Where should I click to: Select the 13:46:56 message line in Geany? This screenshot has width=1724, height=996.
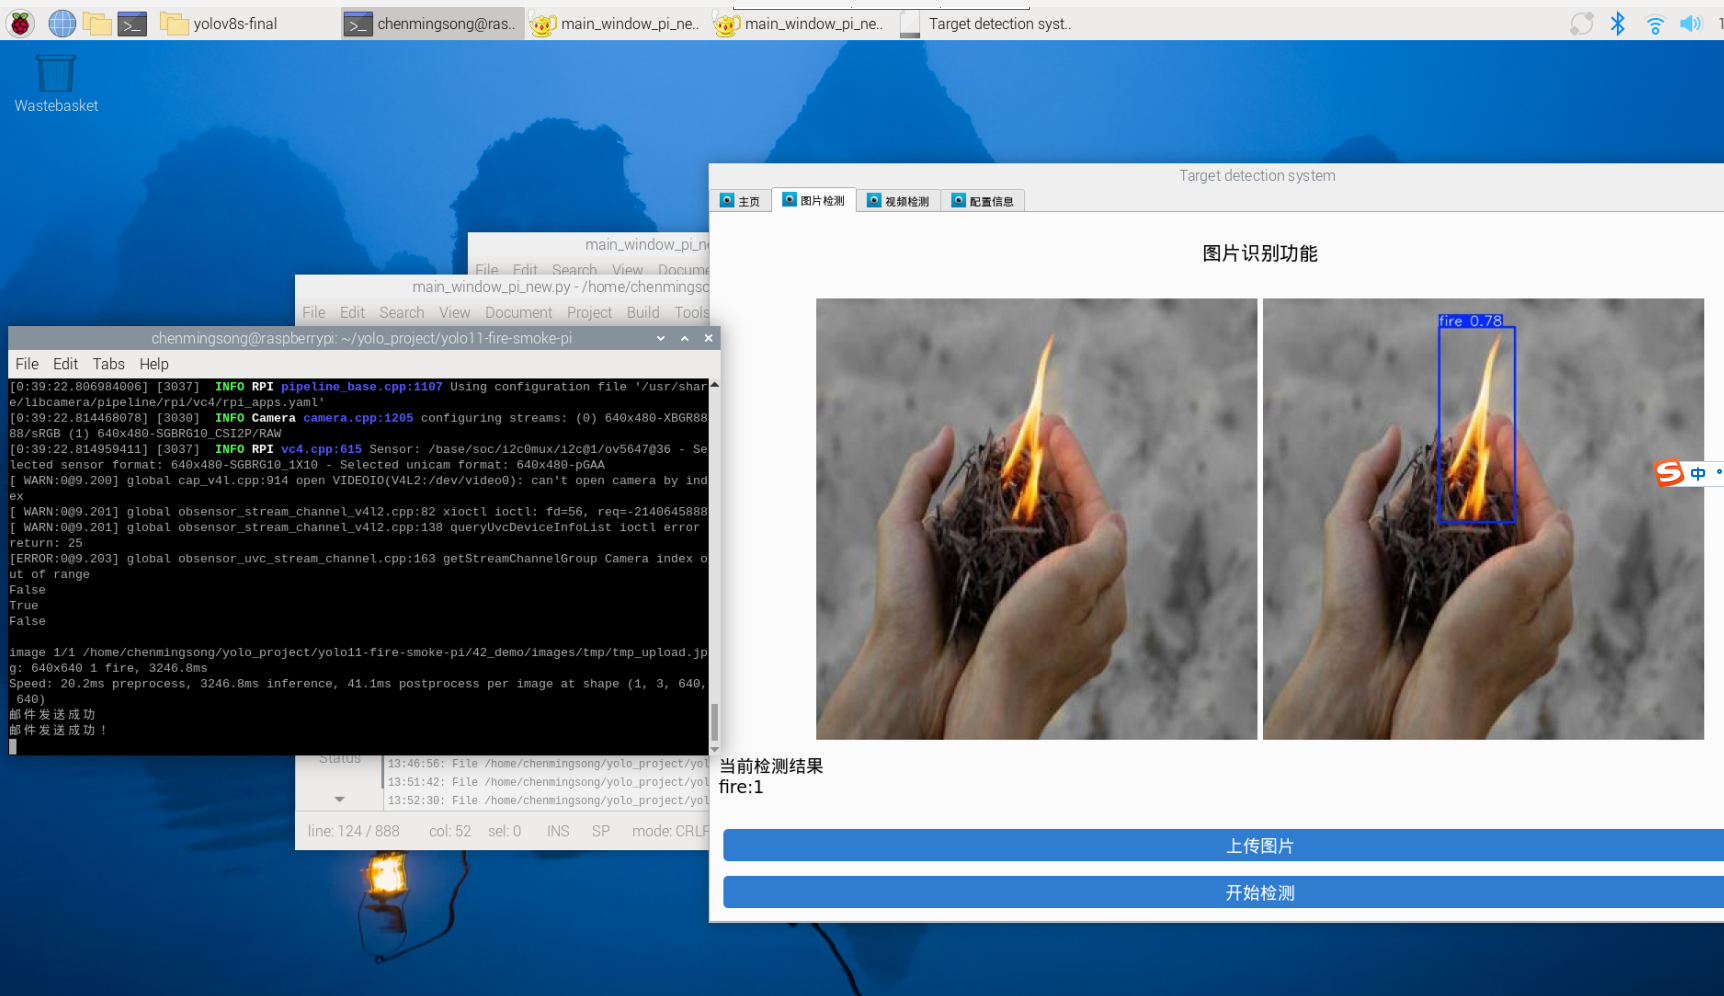(x=548, y=763)
